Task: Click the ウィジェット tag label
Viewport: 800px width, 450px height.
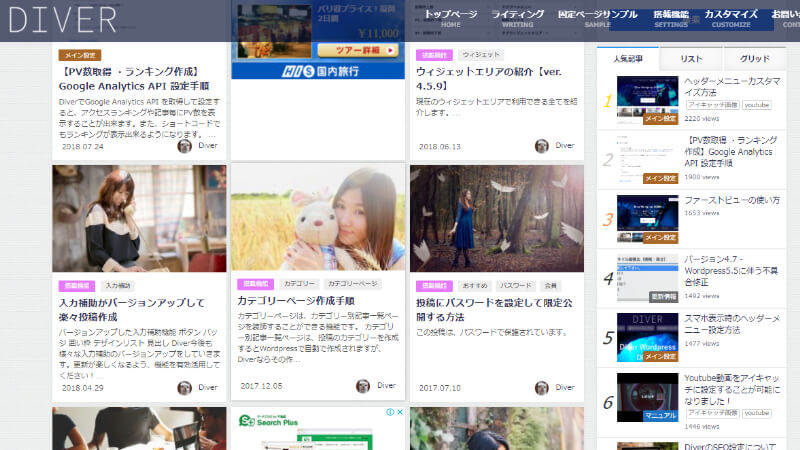Action: tap(481, 55)
